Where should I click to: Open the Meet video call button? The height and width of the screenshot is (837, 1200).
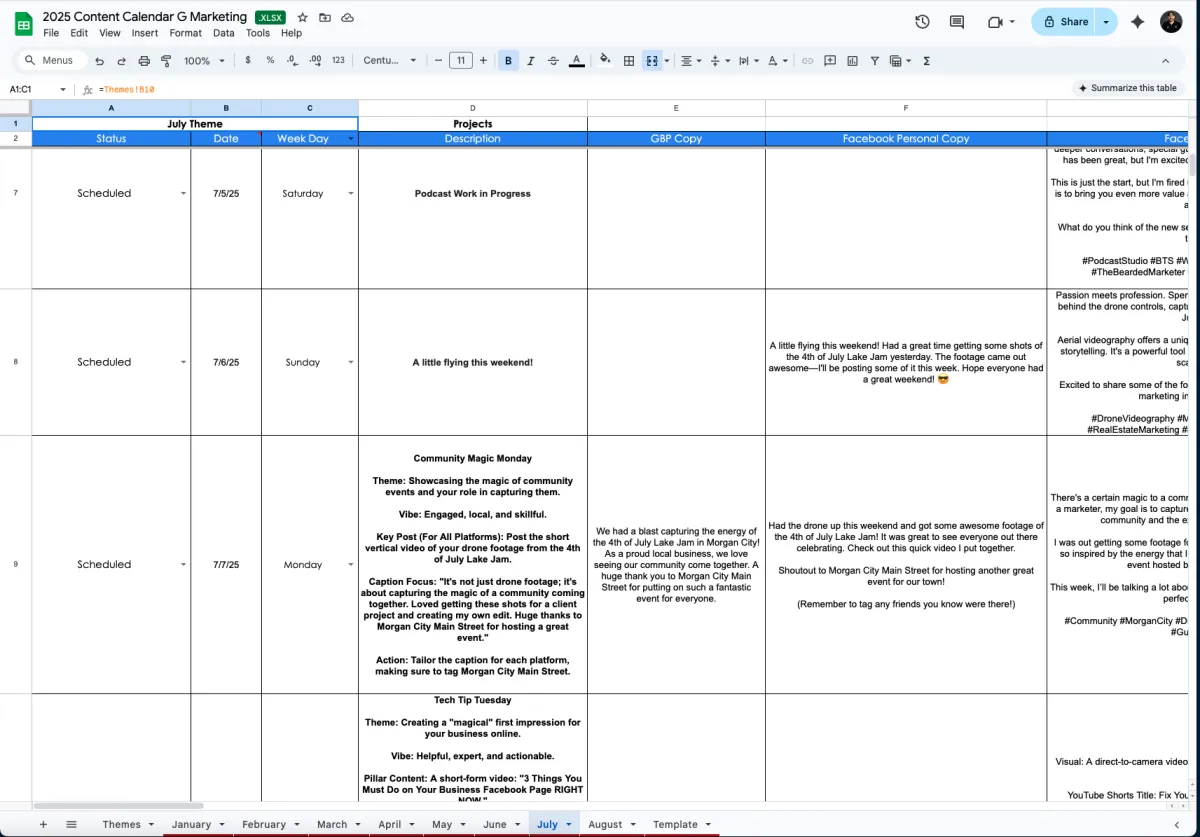point(1000,22)
